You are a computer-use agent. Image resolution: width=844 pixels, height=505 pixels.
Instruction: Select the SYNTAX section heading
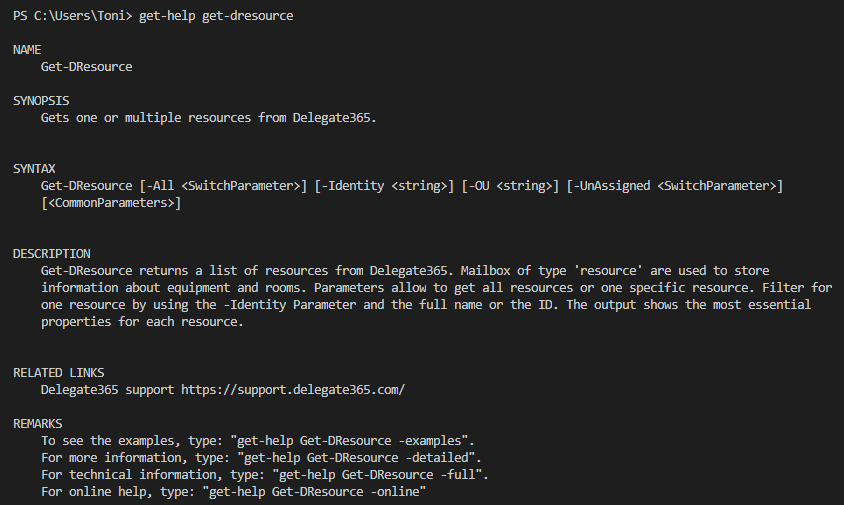[34, 169]
